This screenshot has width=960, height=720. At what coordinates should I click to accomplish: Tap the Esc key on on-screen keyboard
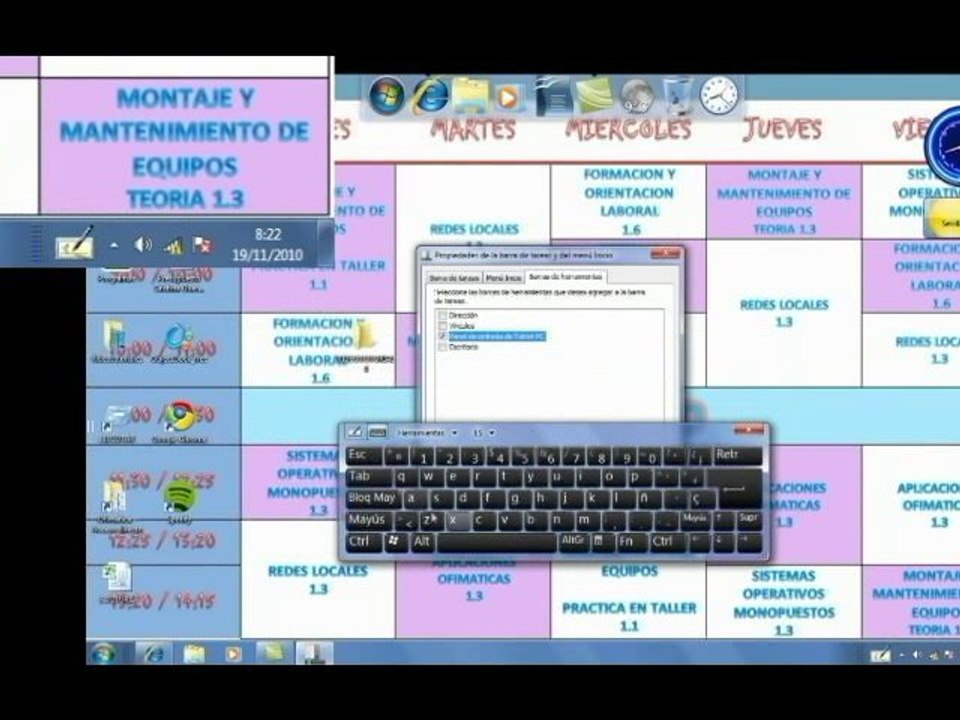point(364,455)
